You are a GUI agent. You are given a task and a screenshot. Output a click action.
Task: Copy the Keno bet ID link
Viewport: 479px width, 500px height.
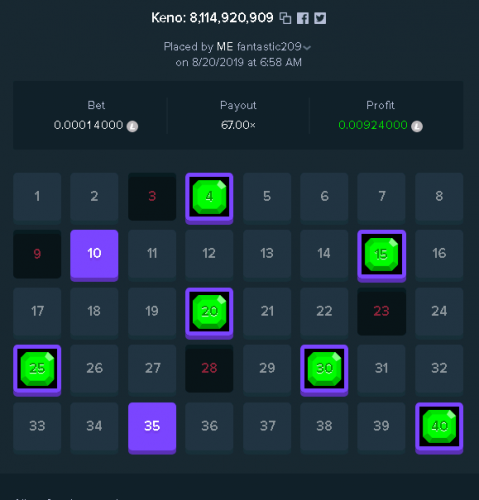(285, 18)
